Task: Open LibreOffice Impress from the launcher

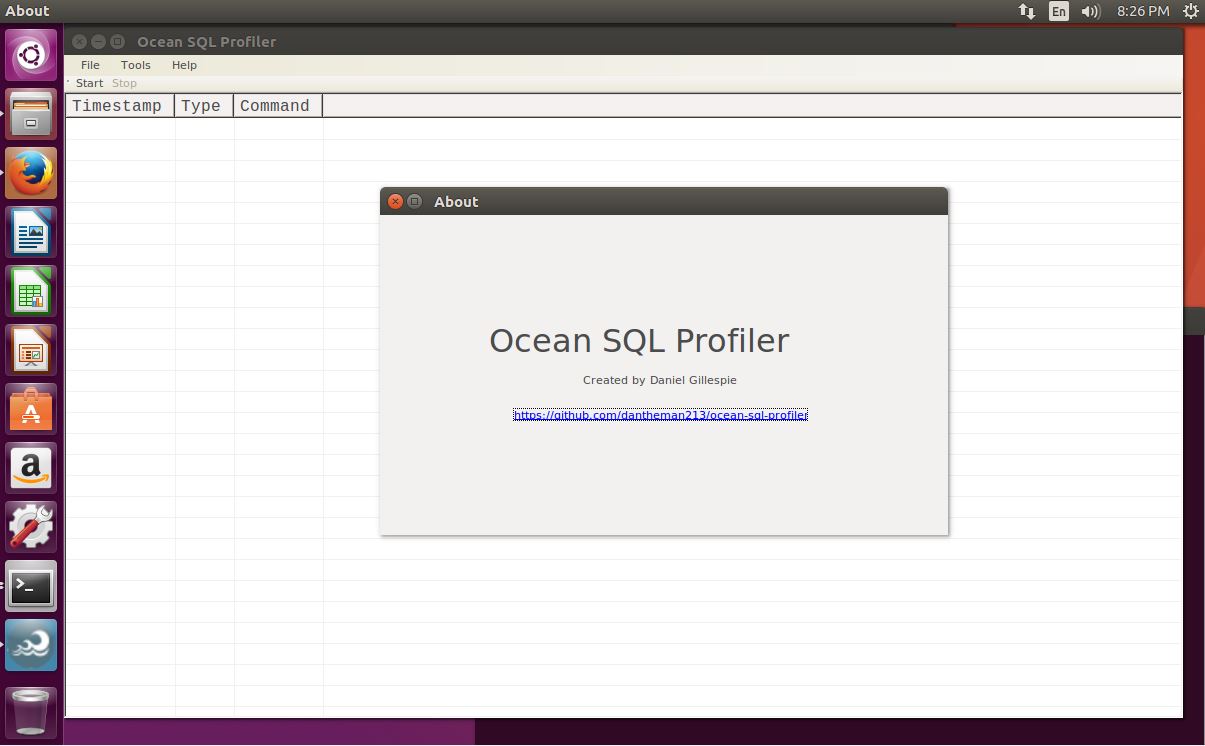Action: point(30,350)
